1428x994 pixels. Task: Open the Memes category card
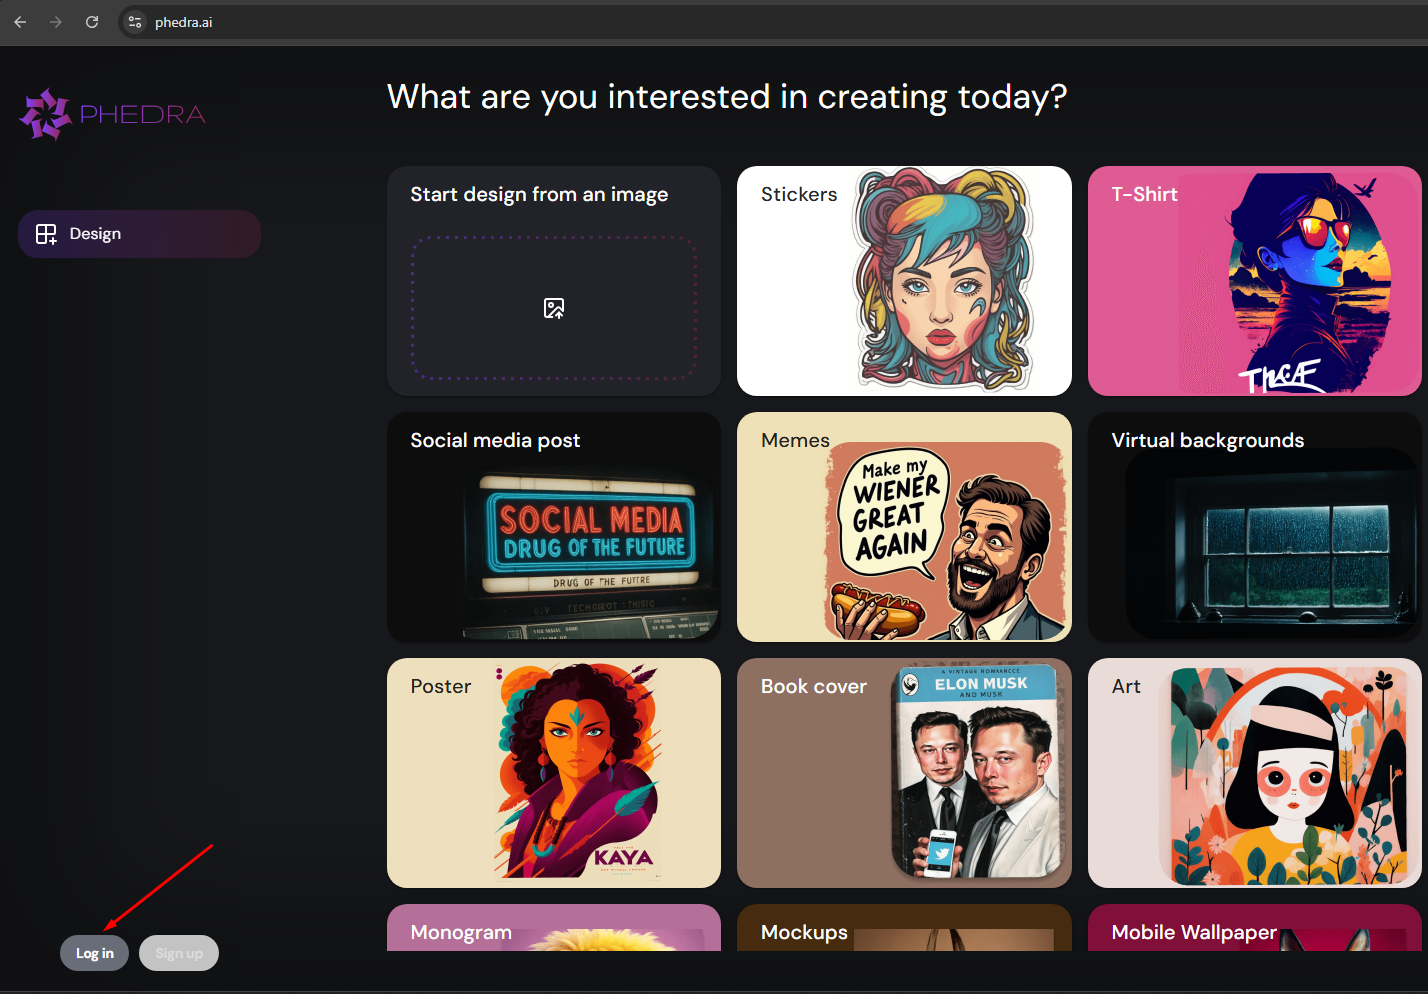(x=904, y=527)
